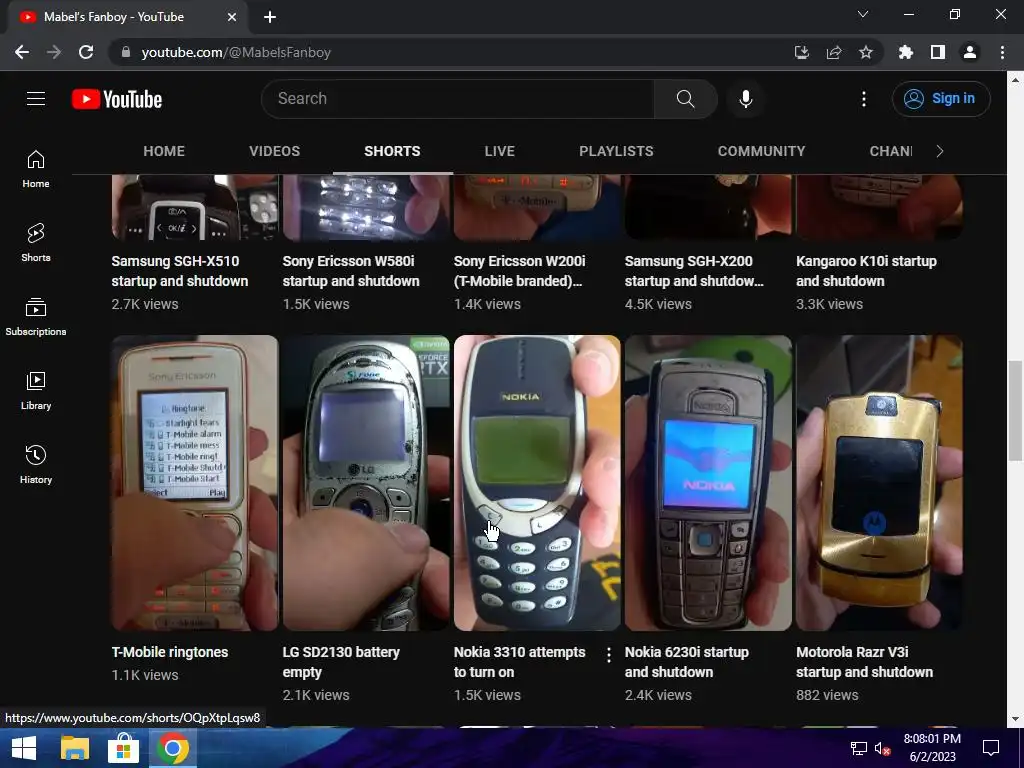
Task: Play the Nokia 6230i thumbnail
Action: 708,483
